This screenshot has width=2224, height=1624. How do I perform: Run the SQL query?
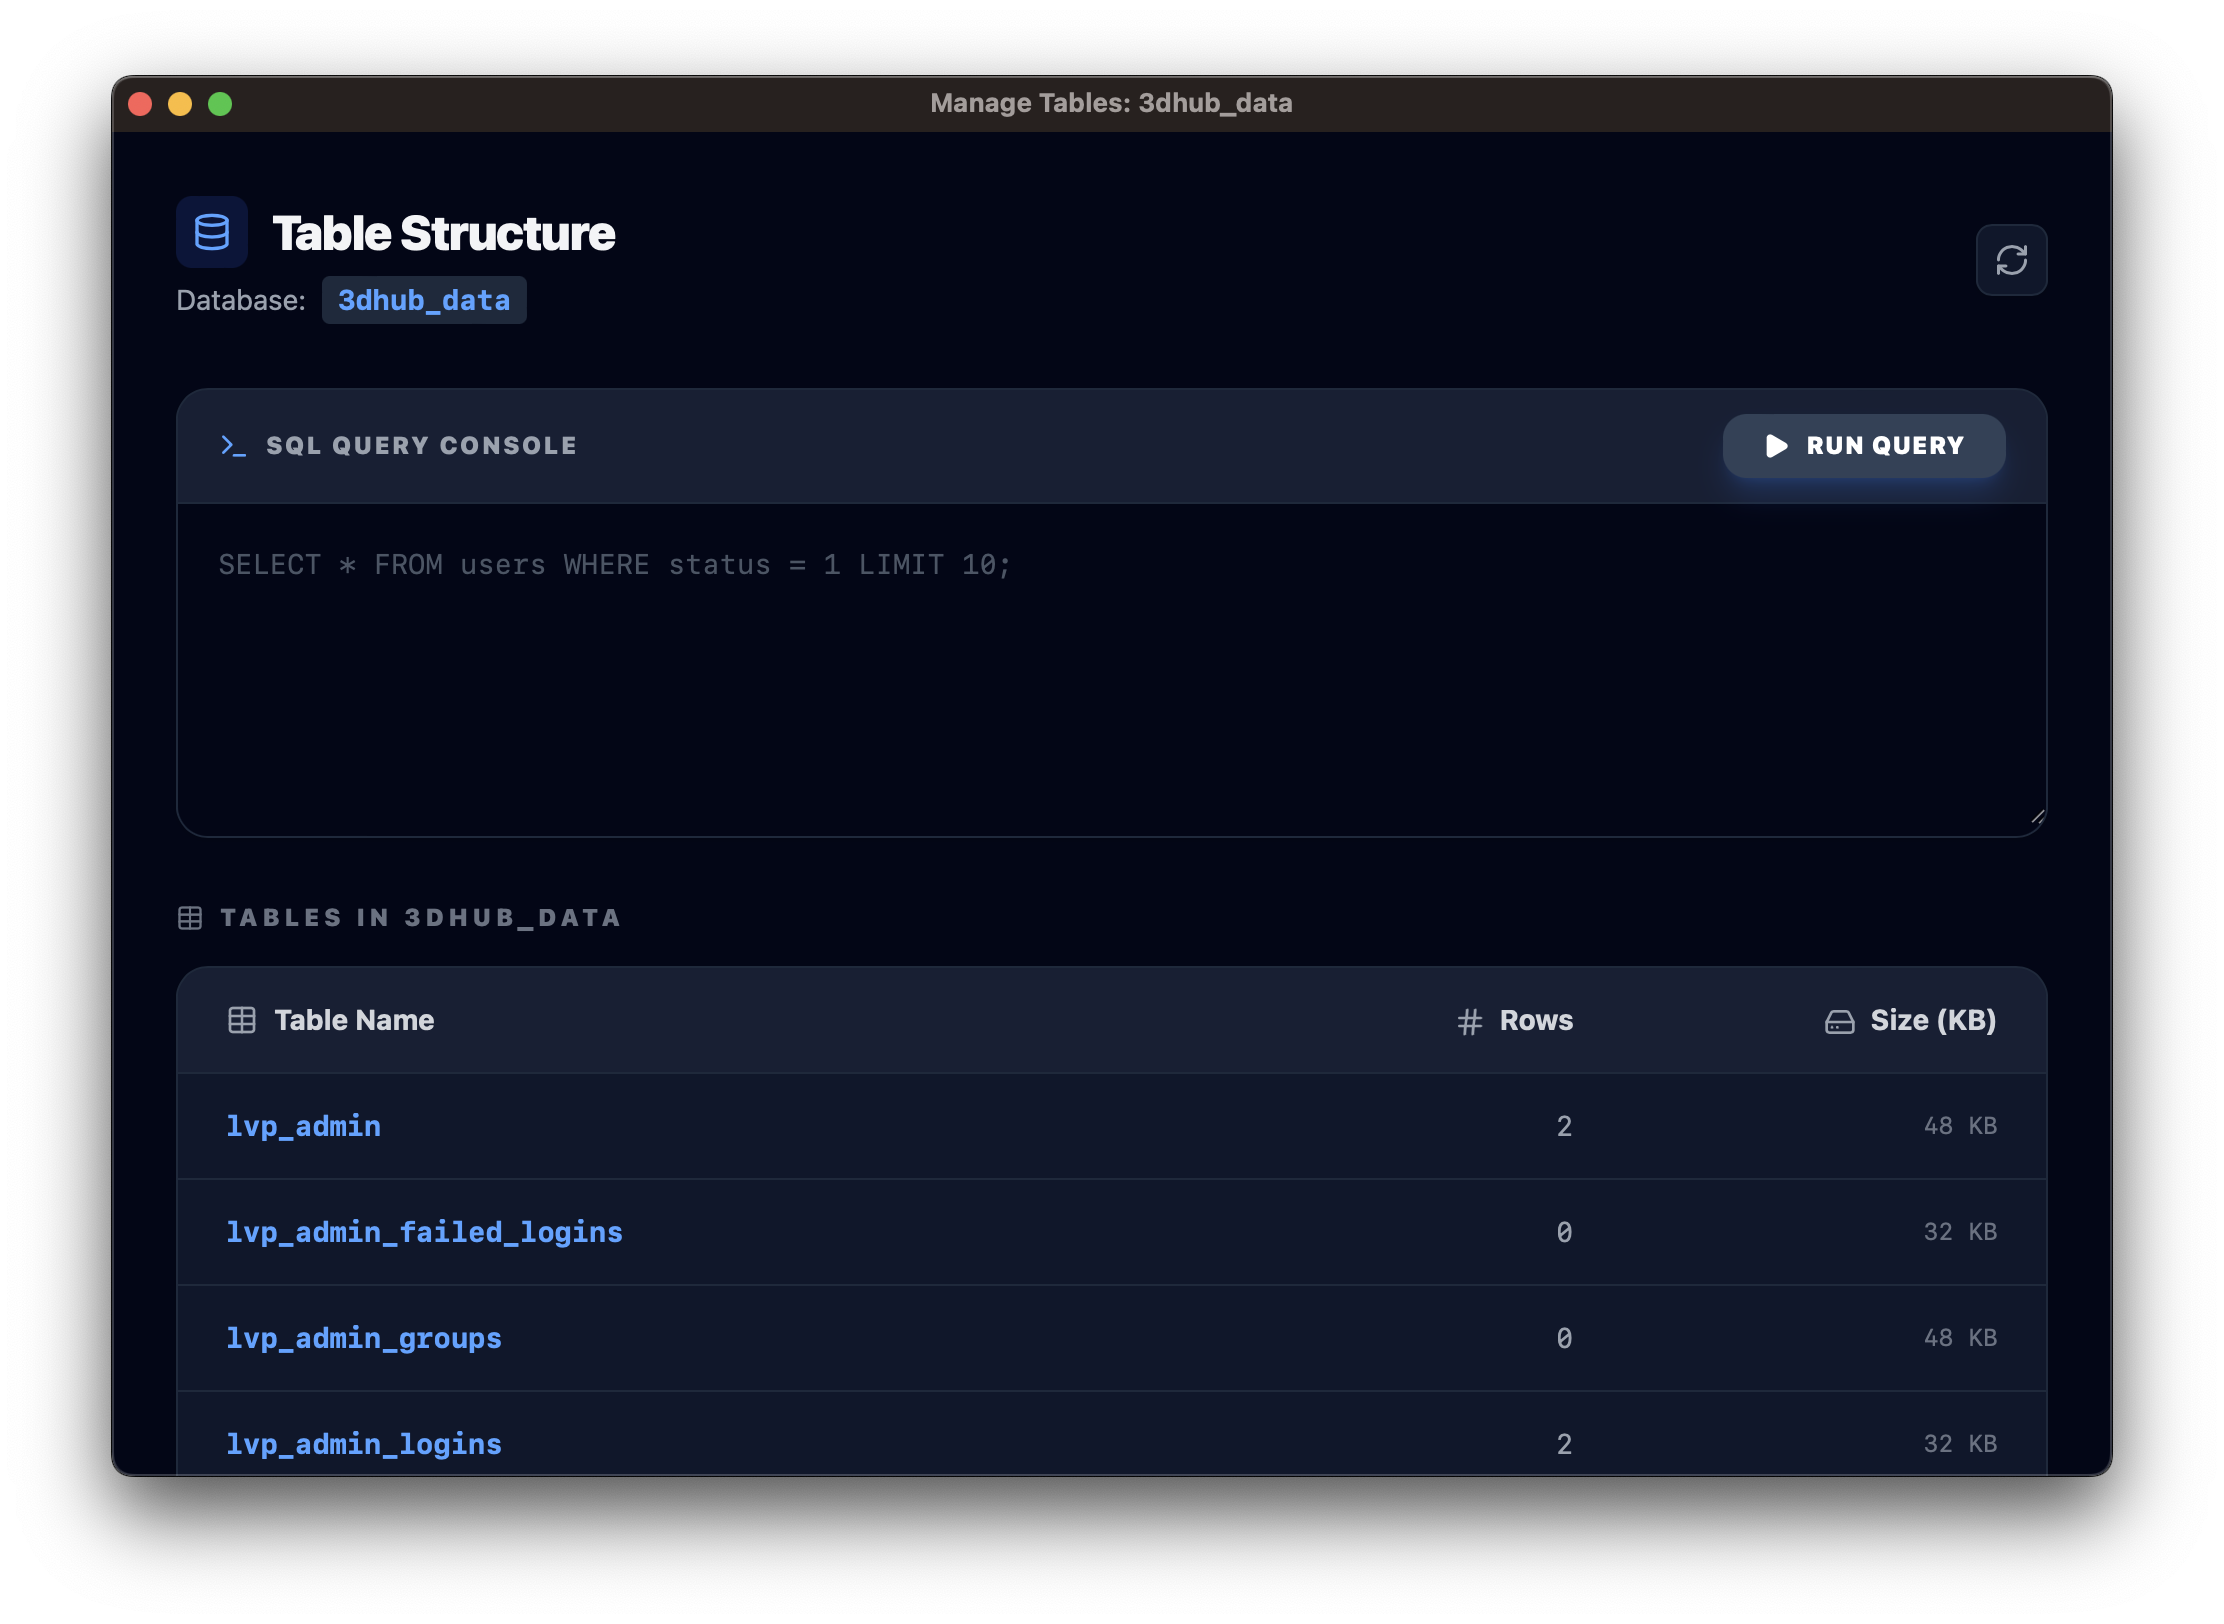click(x=1864, y=446)
